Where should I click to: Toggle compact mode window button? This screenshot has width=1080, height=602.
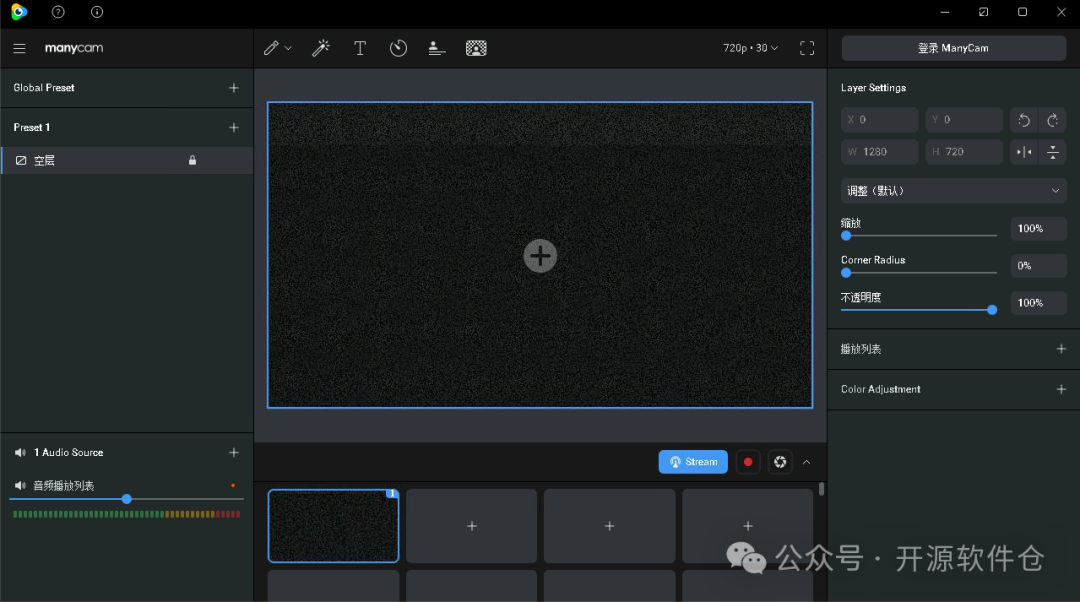pos(984,12)
